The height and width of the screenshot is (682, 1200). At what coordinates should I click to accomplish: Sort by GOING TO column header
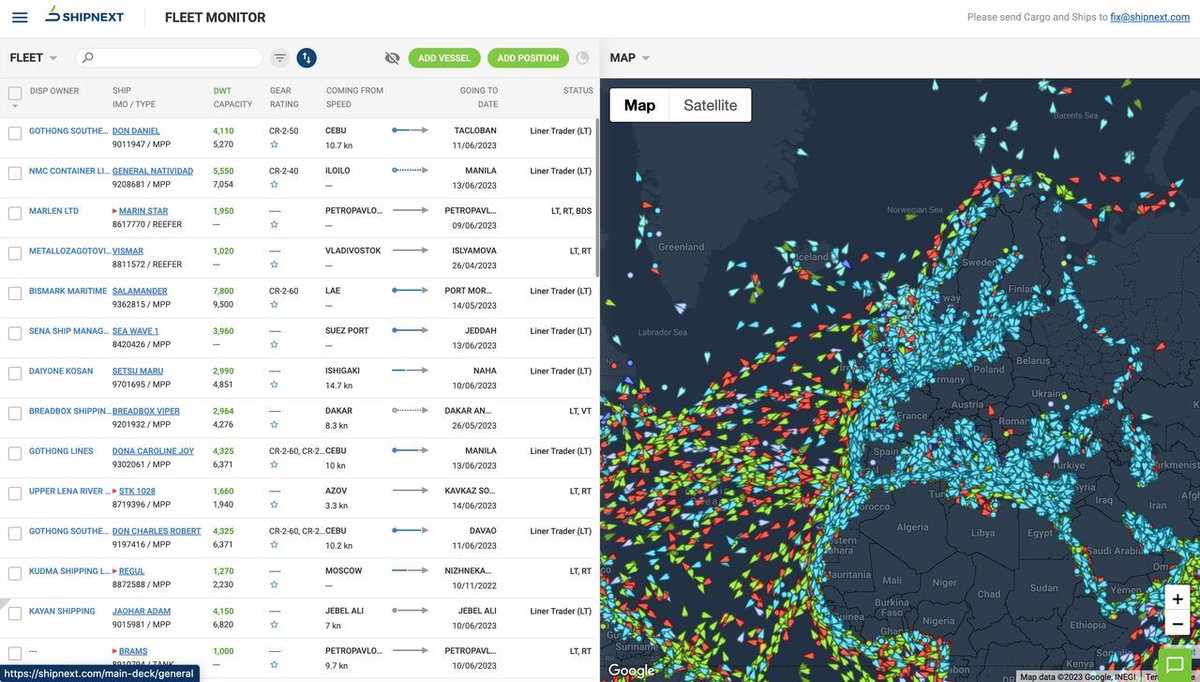pos(479,90)
